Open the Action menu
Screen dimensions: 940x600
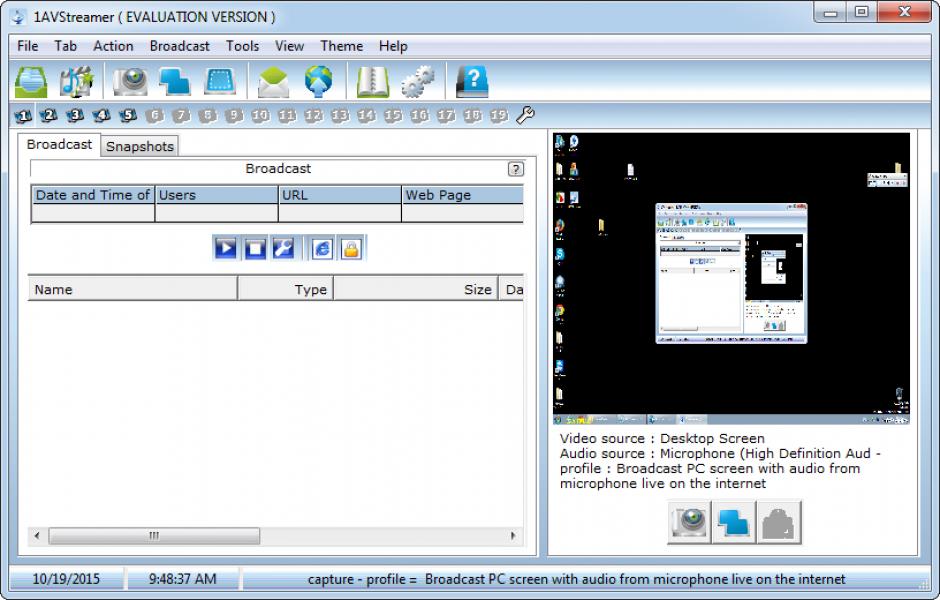113,46
